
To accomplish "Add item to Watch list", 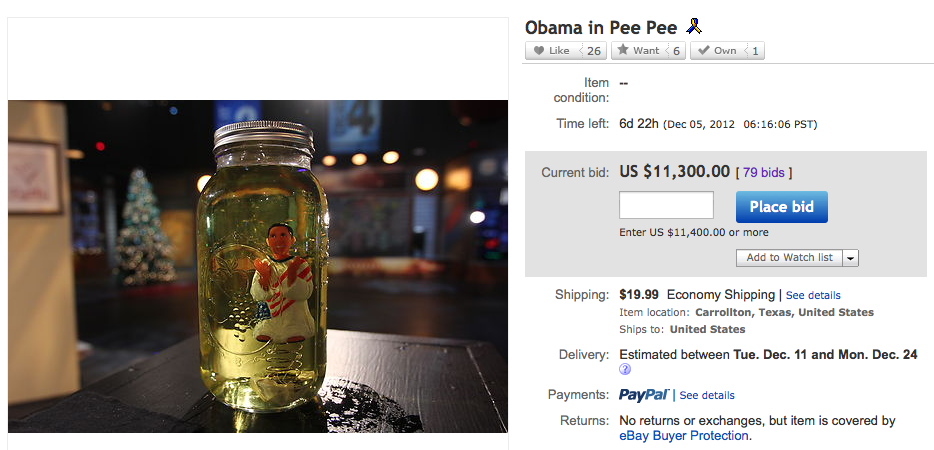I will click(789, 257).
